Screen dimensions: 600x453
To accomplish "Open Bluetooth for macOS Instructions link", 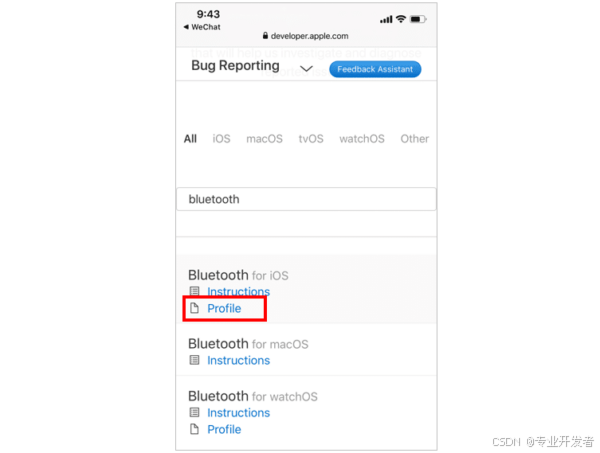I will point(238,360).
